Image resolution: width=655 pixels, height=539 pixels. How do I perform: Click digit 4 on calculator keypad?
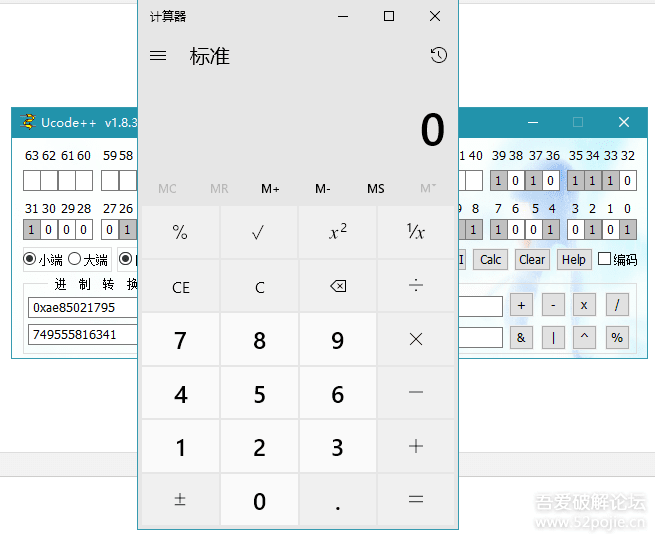pos(180,393)
